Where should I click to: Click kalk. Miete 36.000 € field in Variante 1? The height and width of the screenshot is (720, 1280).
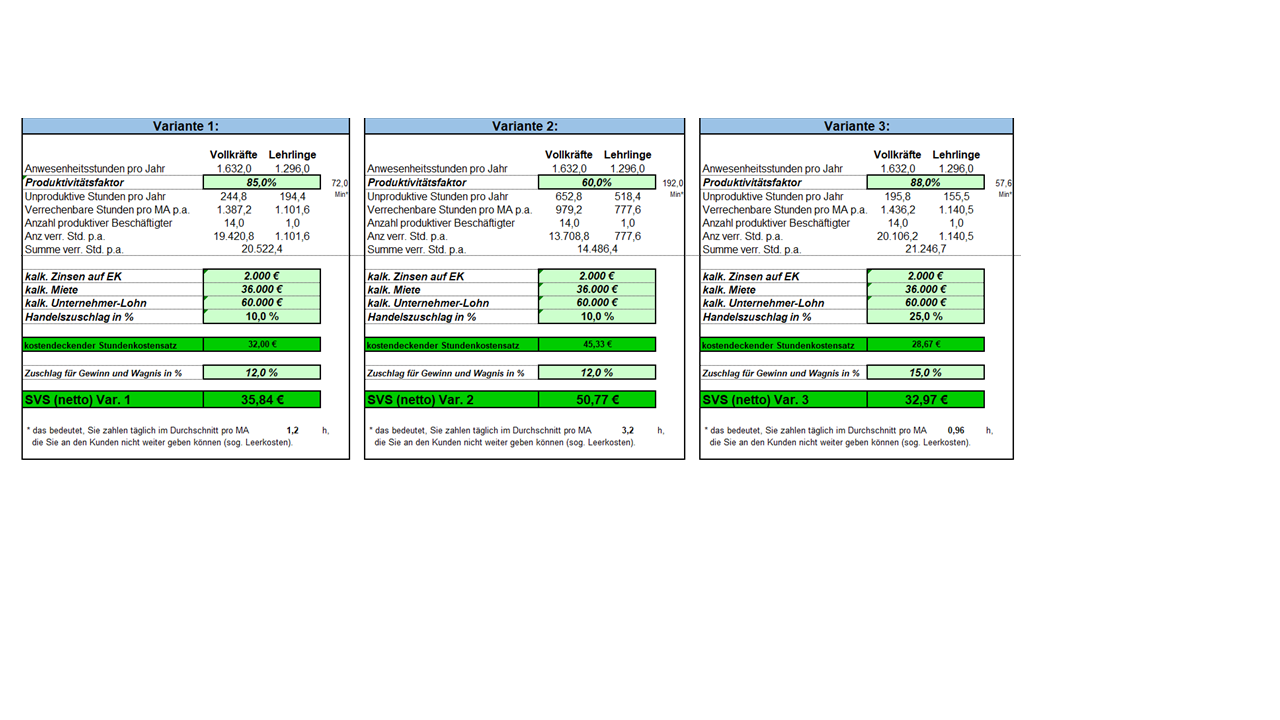pos(261,289)
